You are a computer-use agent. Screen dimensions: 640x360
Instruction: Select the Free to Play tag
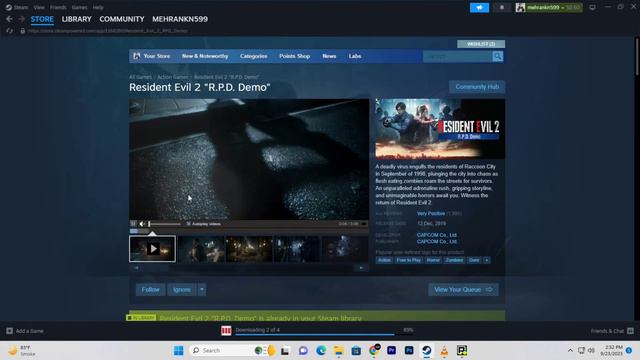pyautogui.click(x=409, y=260)
